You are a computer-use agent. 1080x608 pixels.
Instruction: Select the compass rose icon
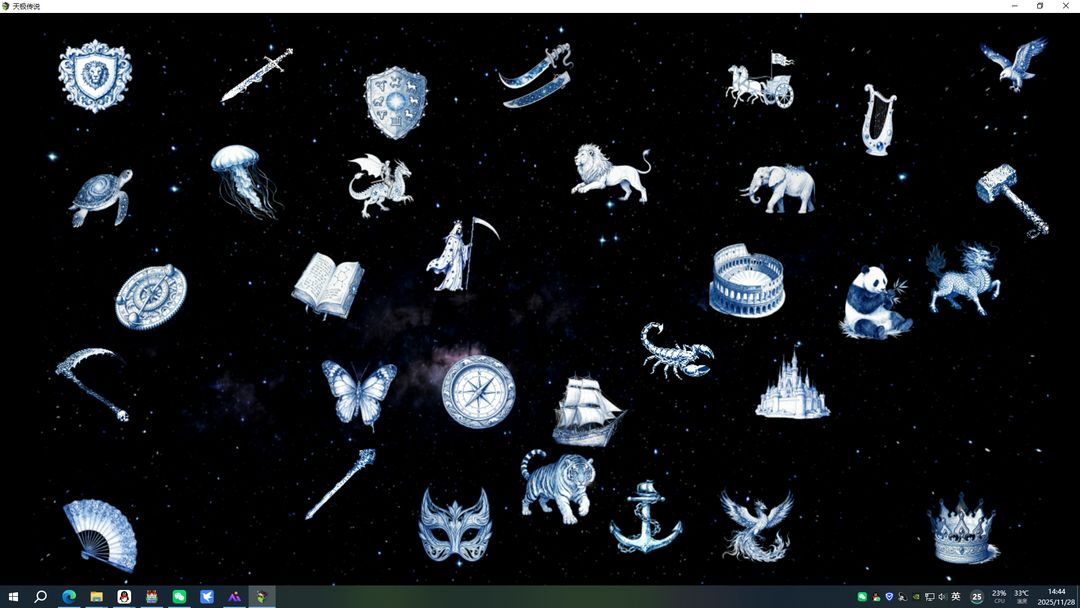point(478,390)
